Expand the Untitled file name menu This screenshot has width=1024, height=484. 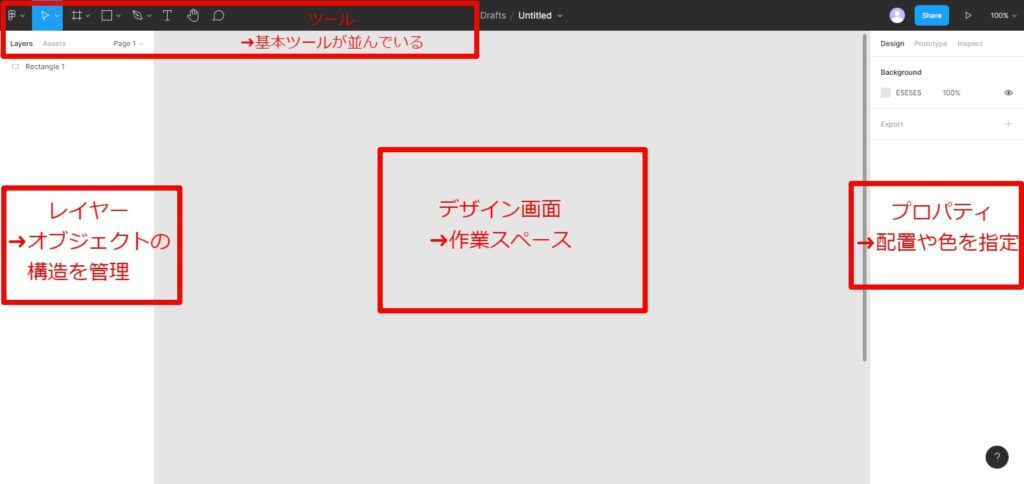[x=540, y=15]
